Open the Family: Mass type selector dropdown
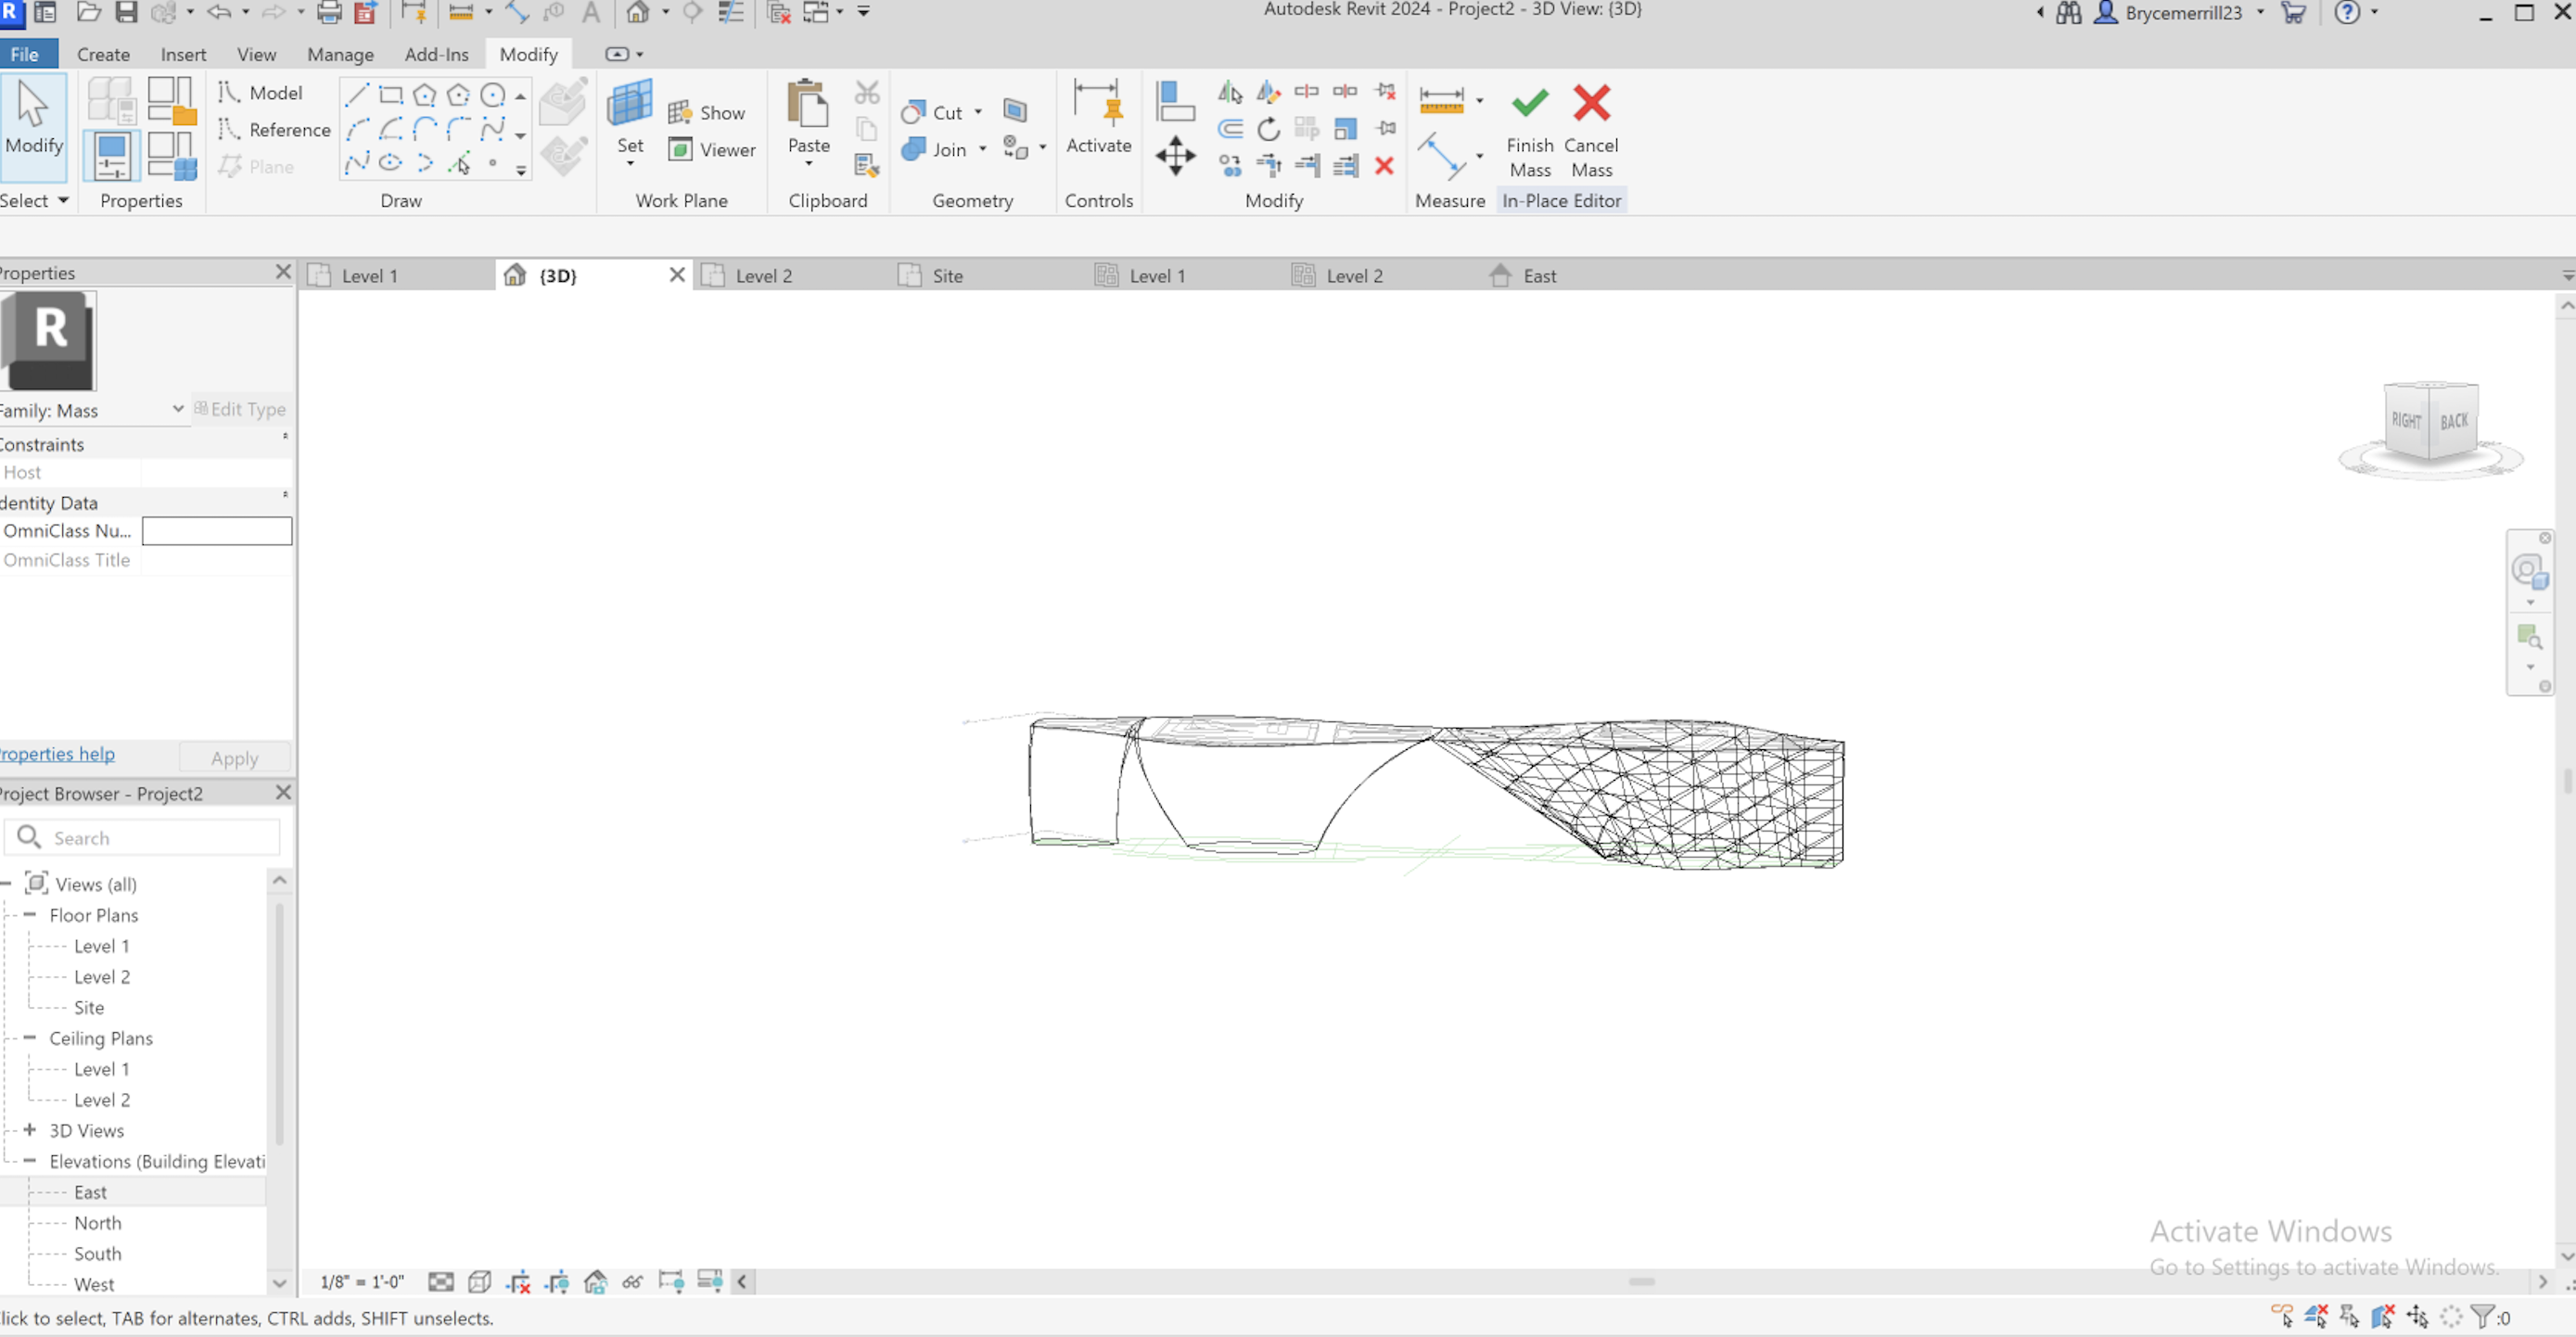The height and width of the screenshot is (1337, 2576). 177,409
